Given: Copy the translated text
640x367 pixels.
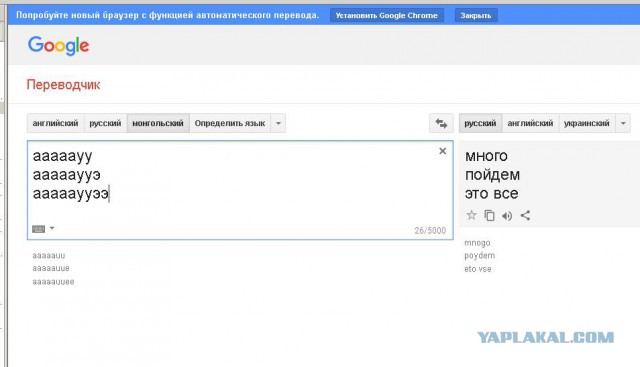Looking at the screenshot, I should pyautogui.click(x=489, y=215).
